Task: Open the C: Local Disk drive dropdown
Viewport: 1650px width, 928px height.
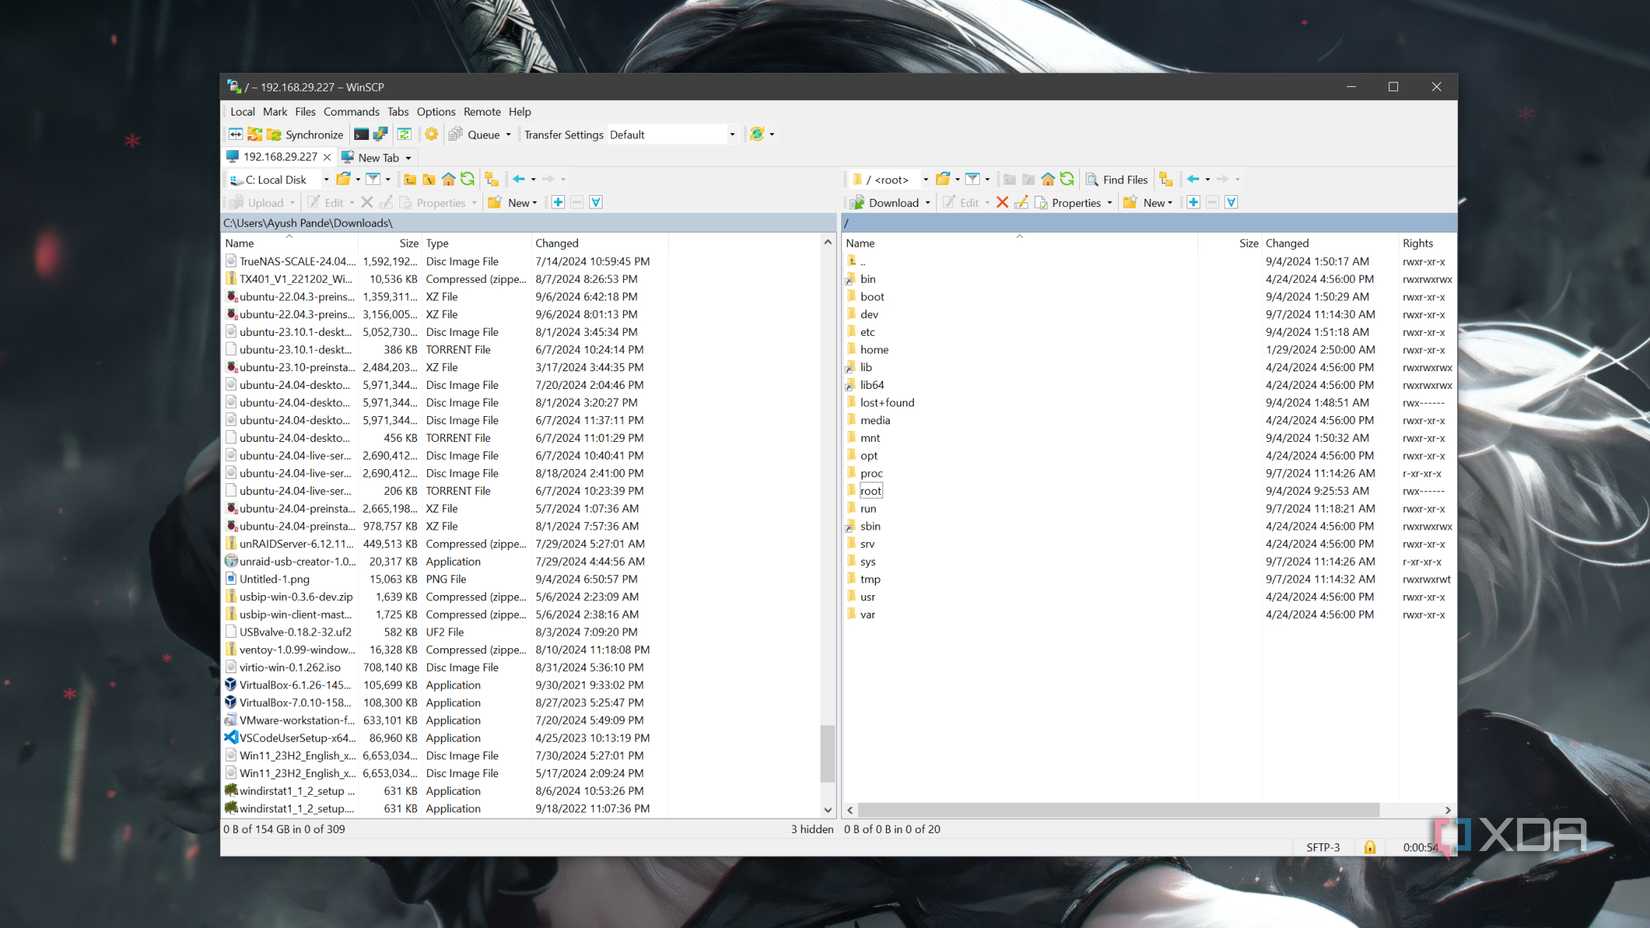Action: (x=326, y=179)
